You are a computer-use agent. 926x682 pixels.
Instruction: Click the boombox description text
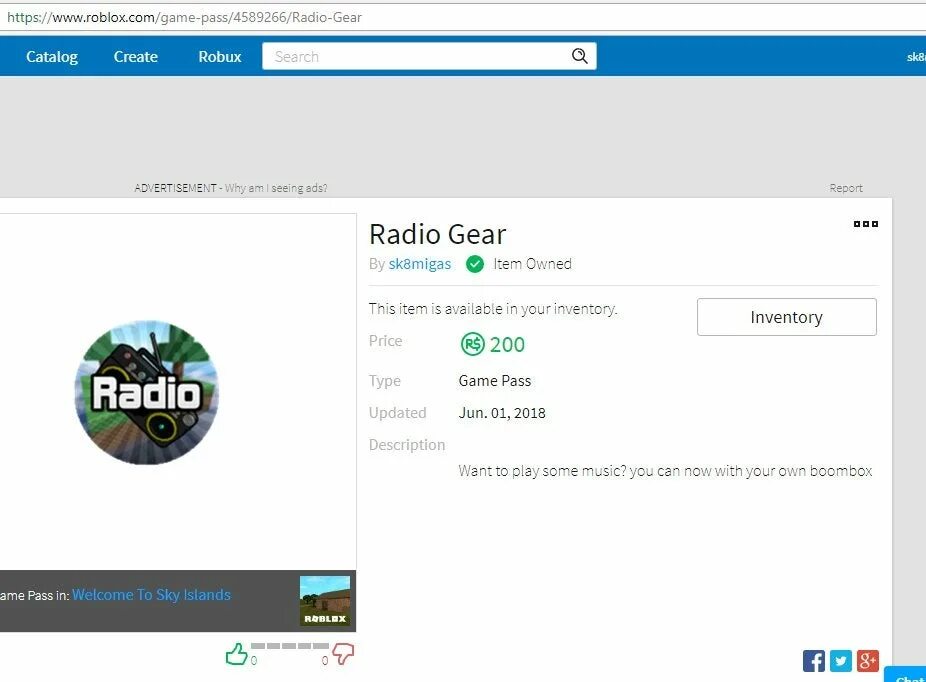665,471
